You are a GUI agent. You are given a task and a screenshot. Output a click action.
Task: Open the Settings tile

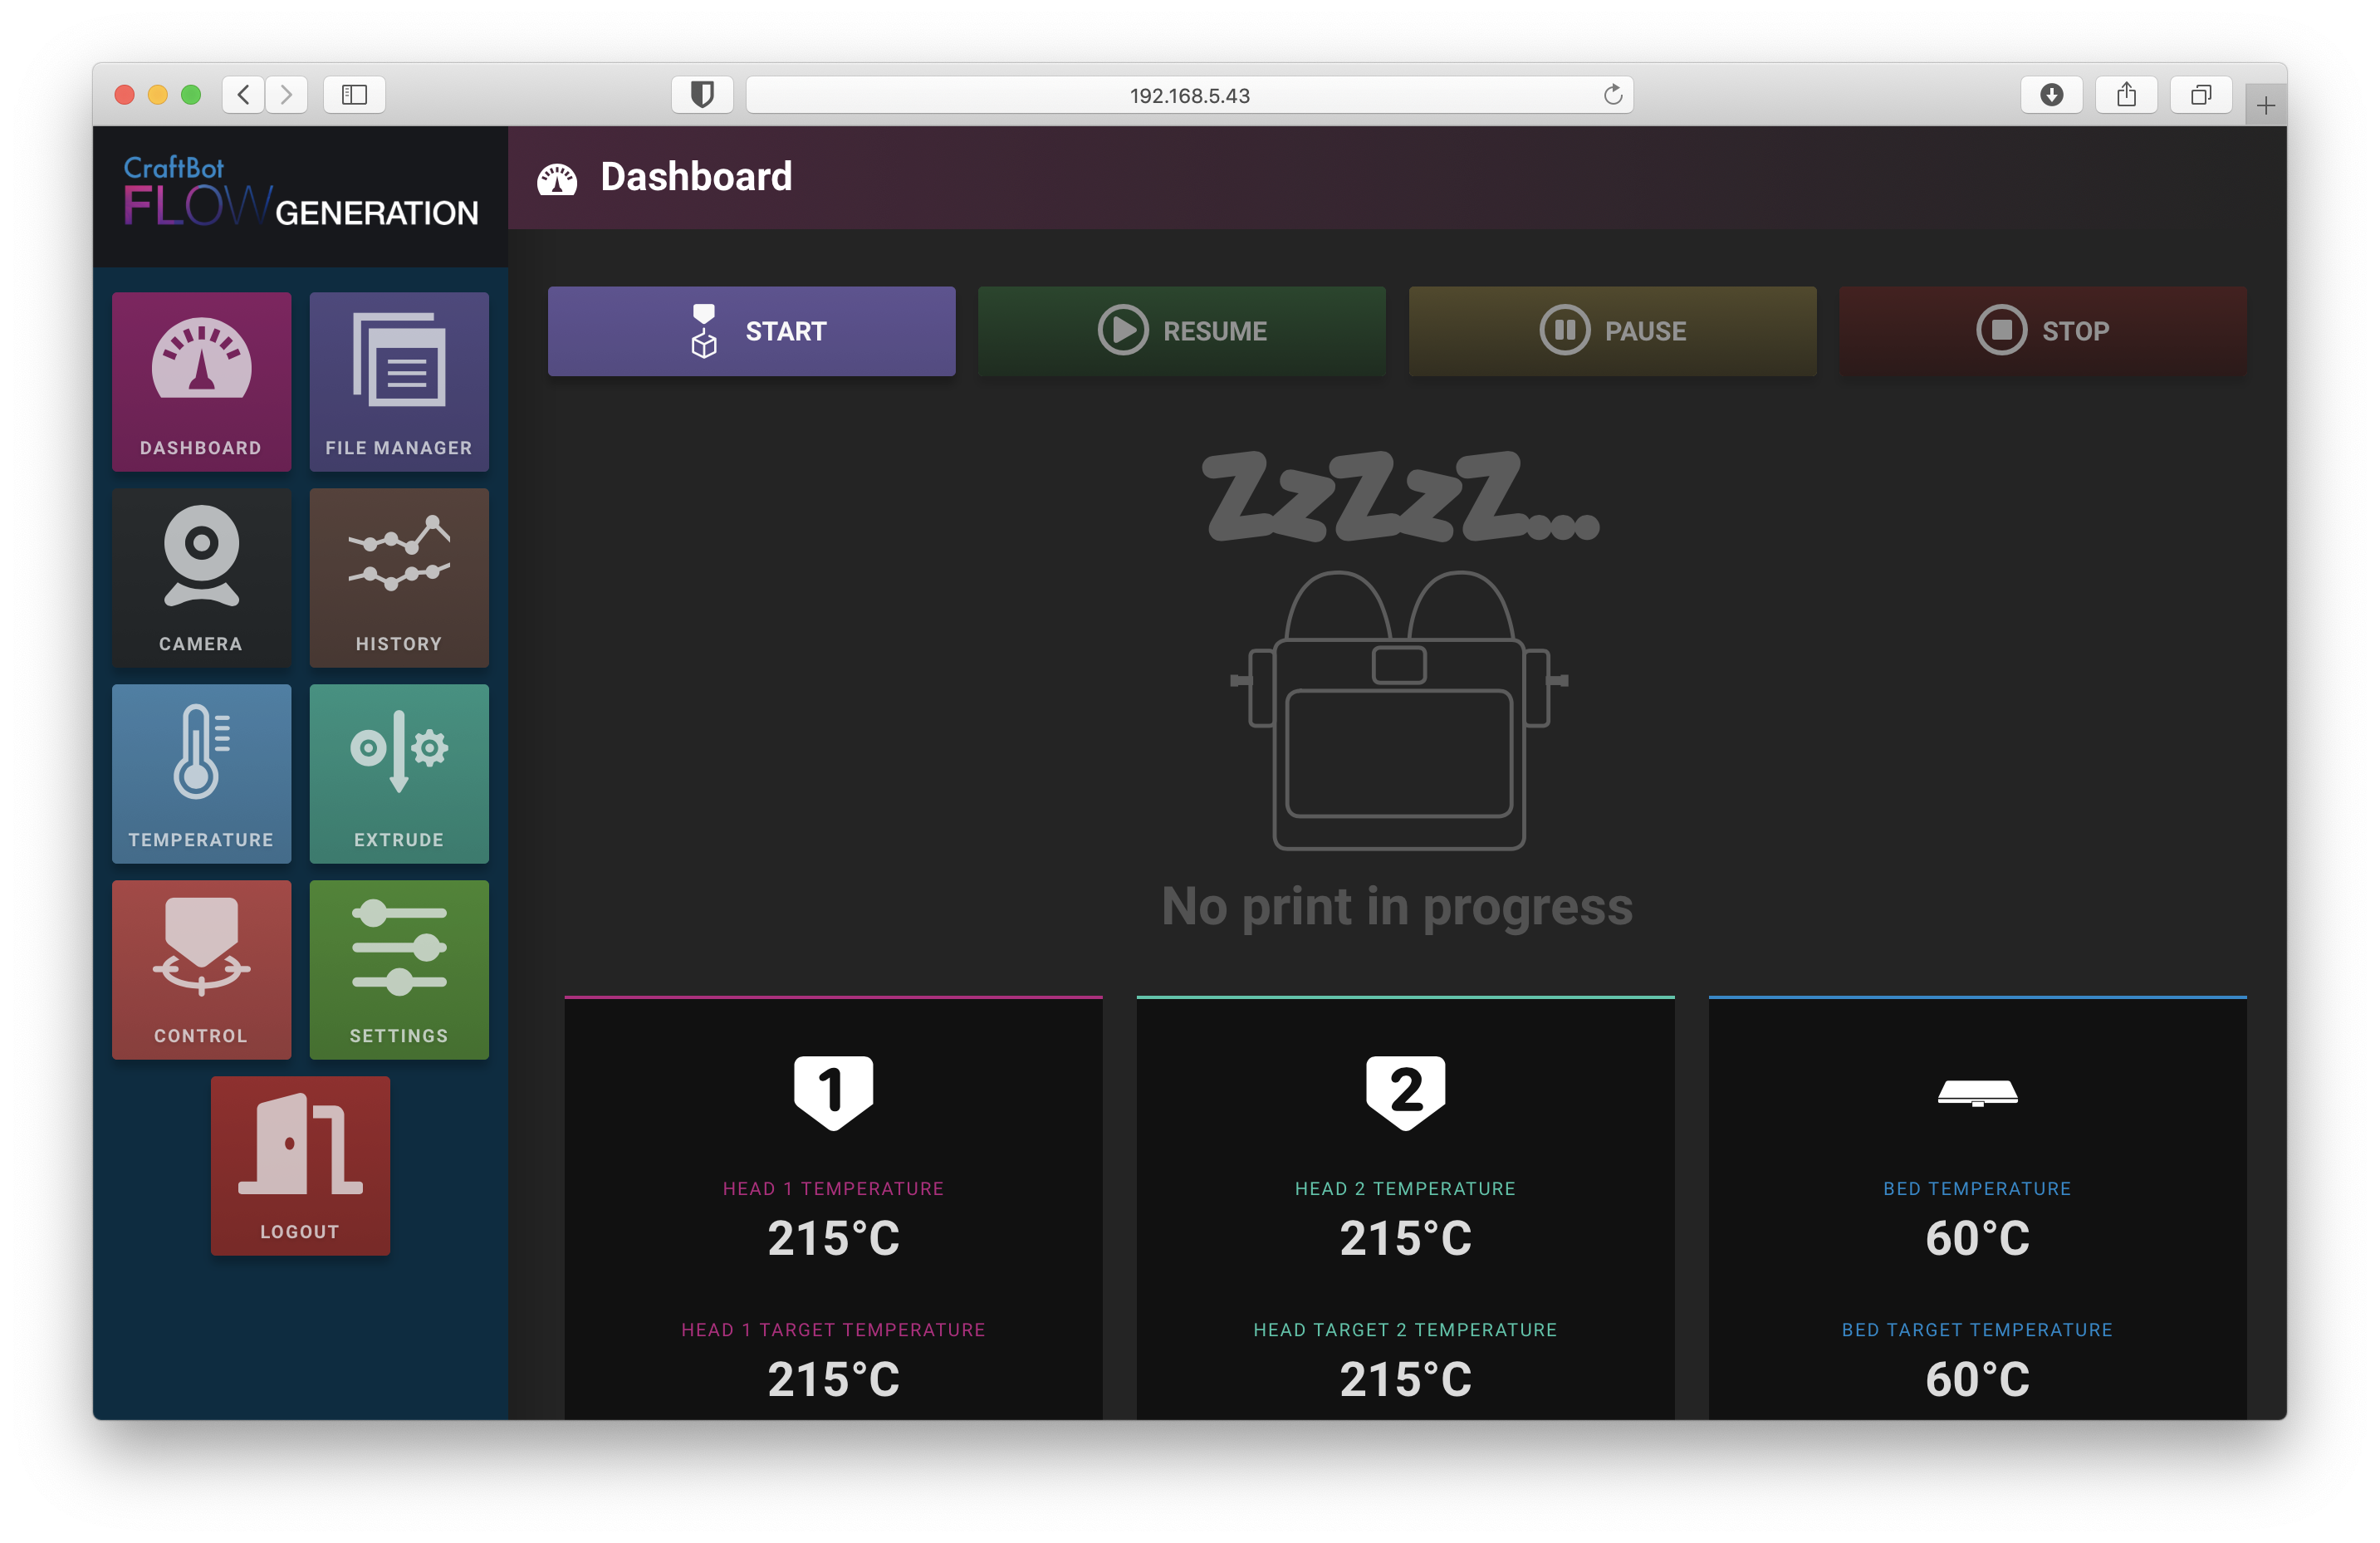[399, 969]
